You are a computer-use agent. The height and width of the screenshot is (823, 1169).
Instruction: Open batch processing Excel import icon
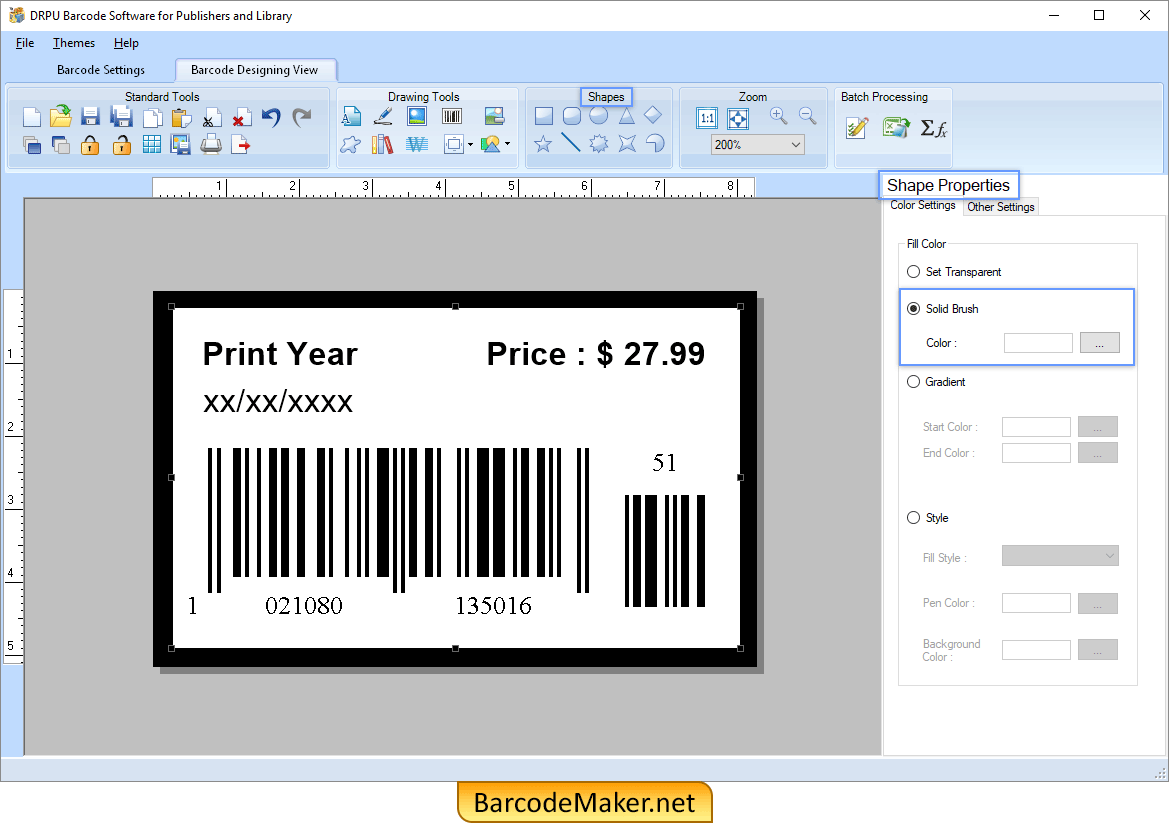[x=895, y=127]
